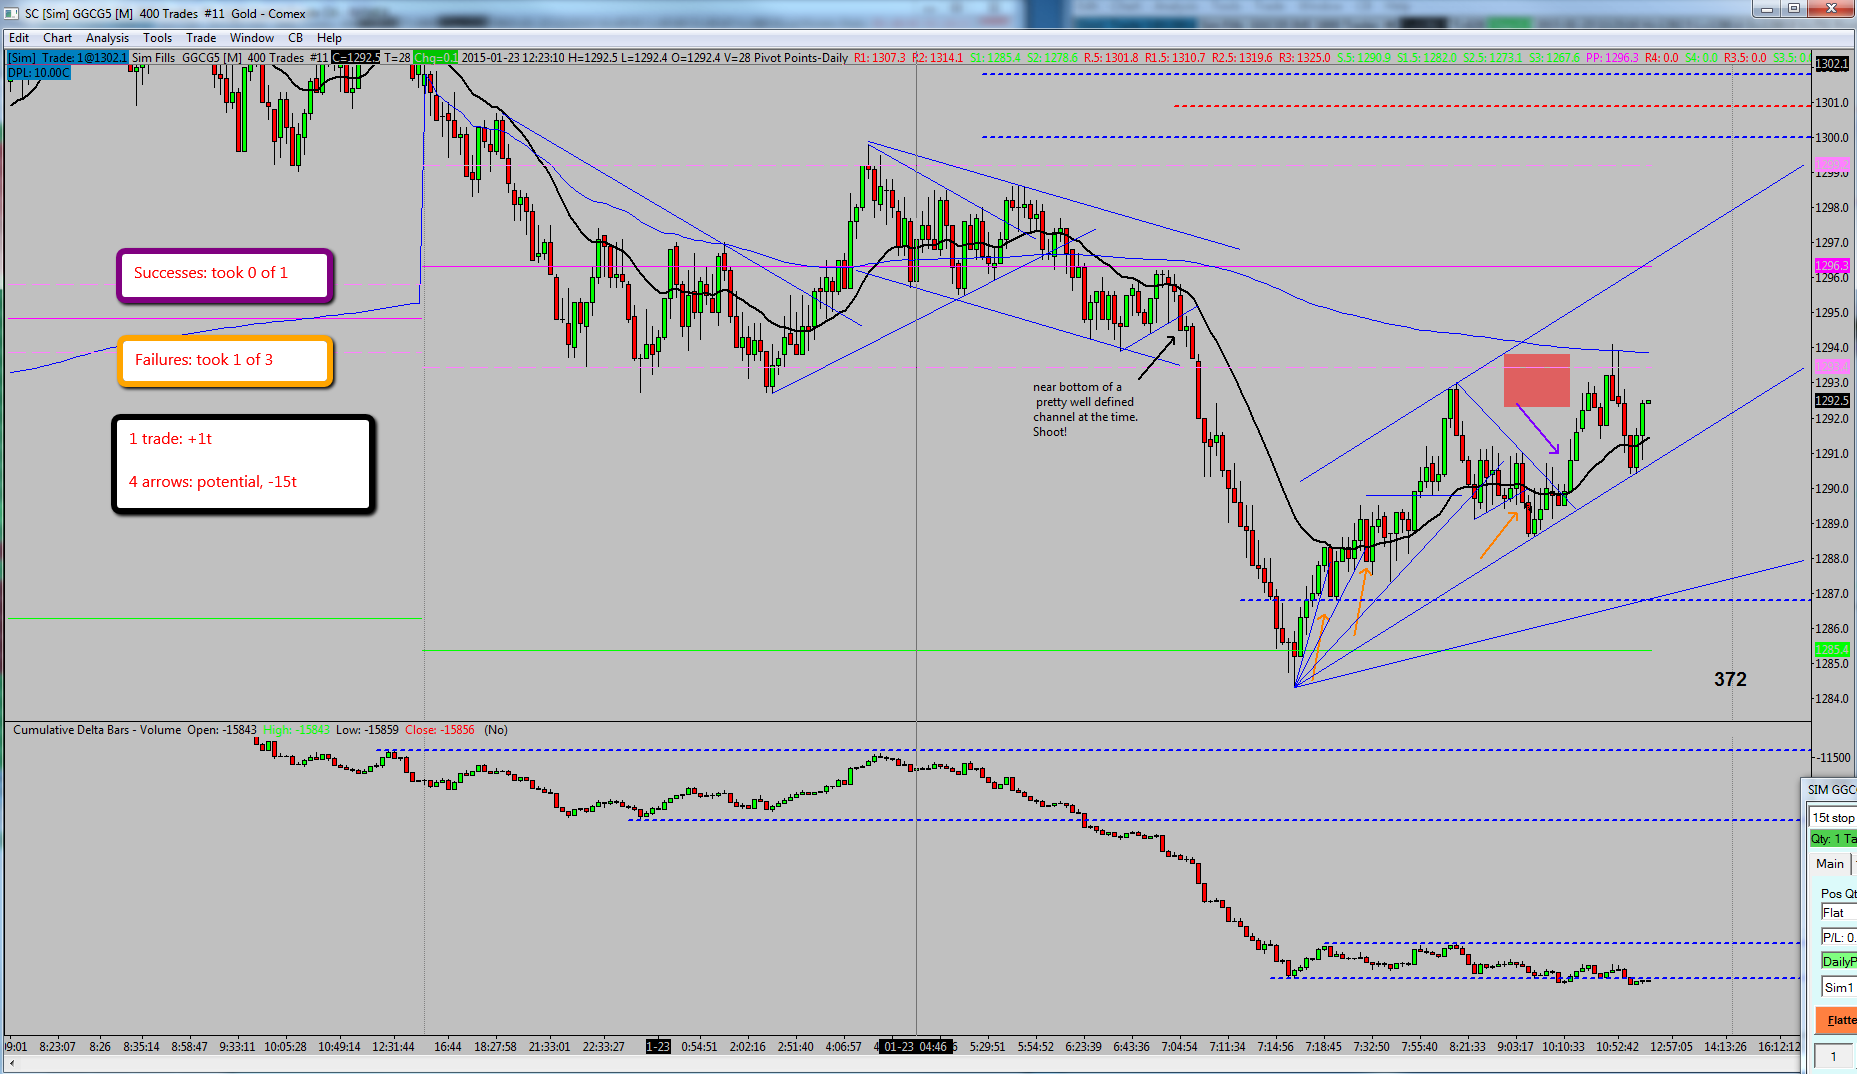The width and height of the screenshot is (1857, 1074).
Task: Open the Chart menu
Action: (x=57, y=38)
